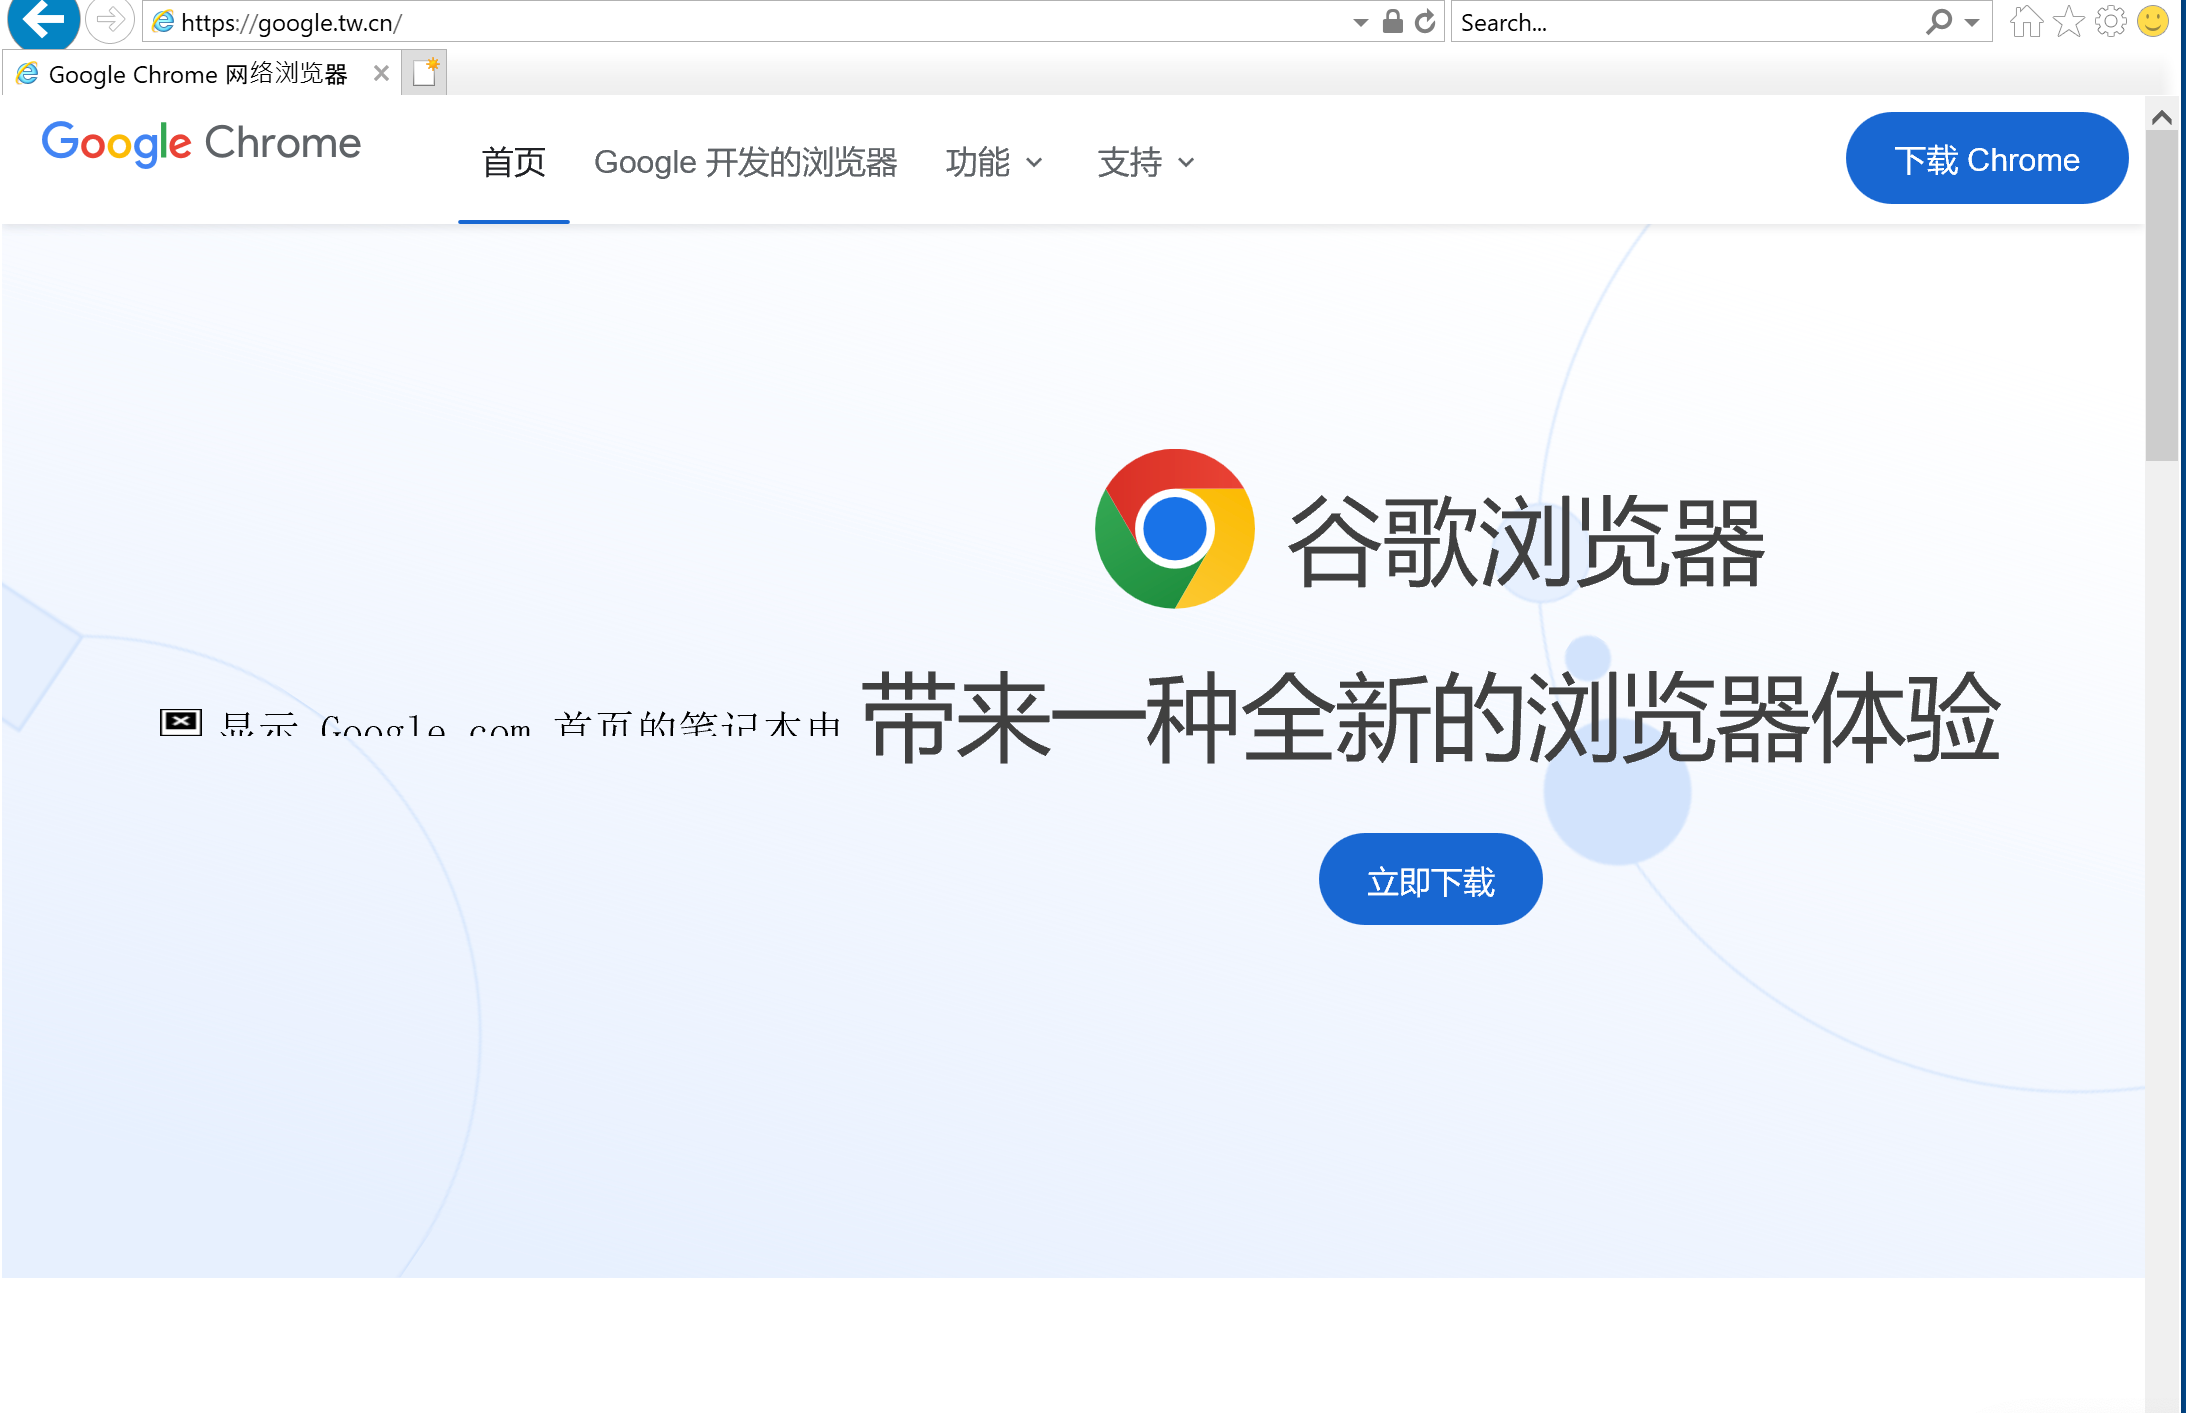Viewport: 2186px width, 1413px height.
Task: Click the back navigation arrow icon
Action: [x=45, y=22]
